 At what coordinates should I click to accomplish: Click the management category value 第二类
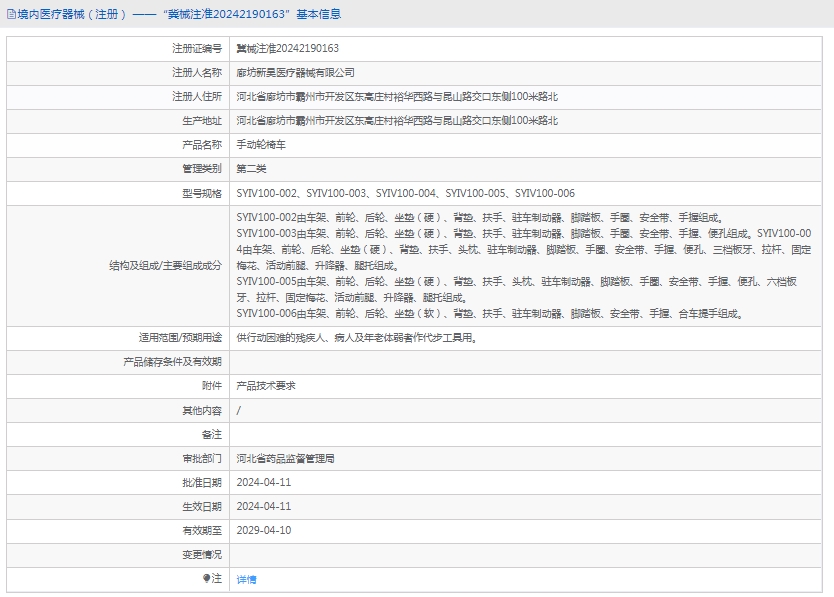pos(251,168)
